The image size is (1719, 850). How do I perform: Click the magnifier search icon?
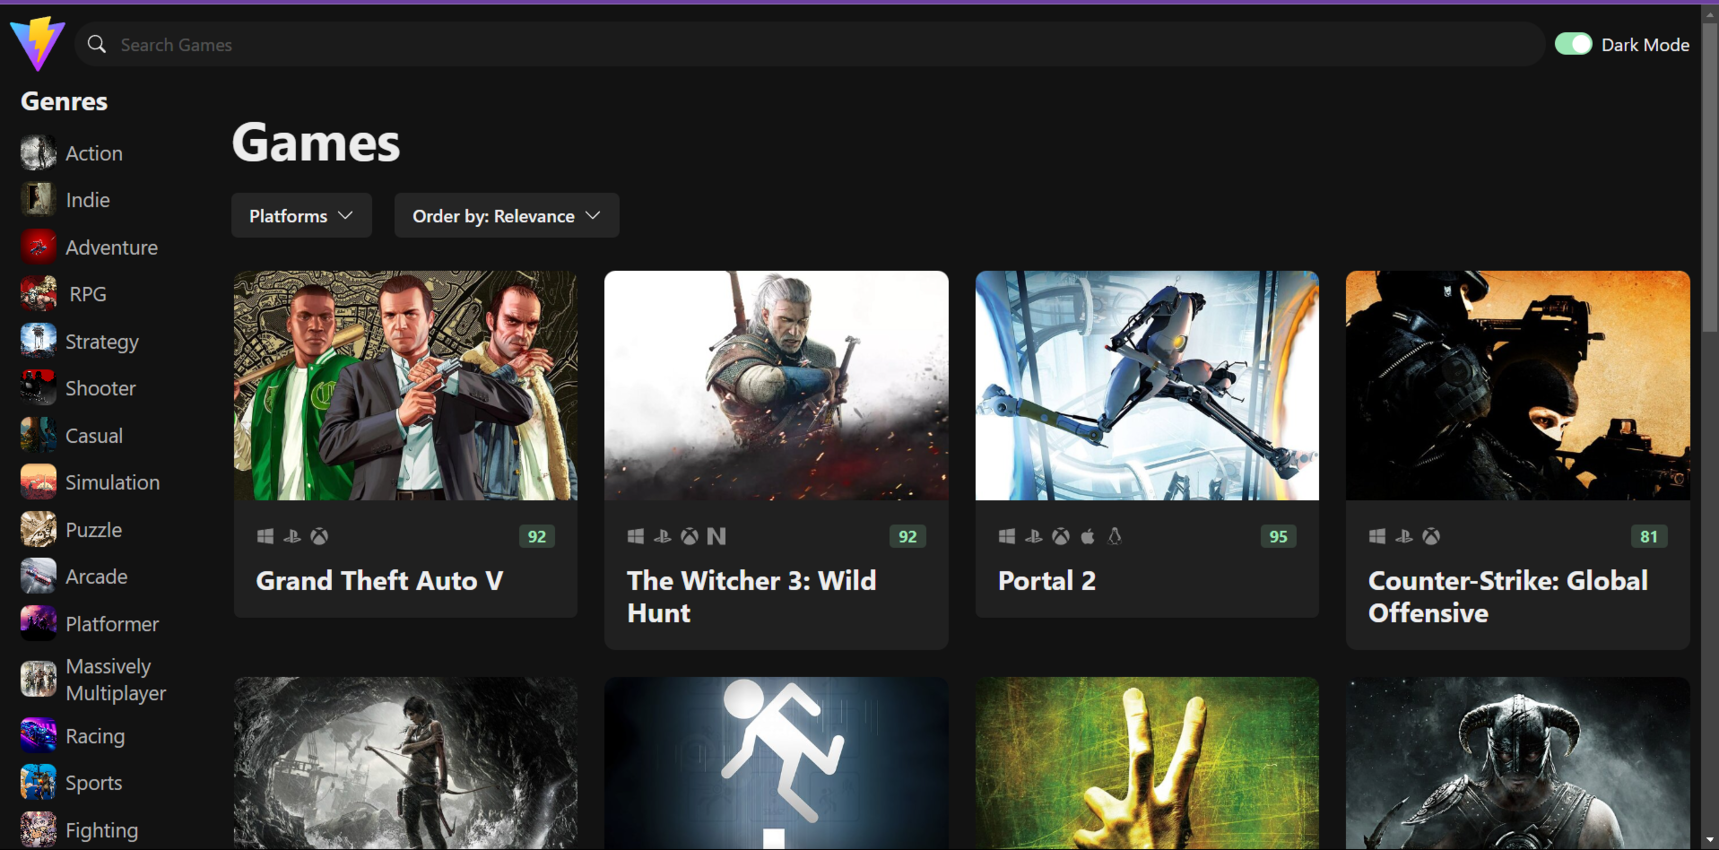click(x=97, y=44)
